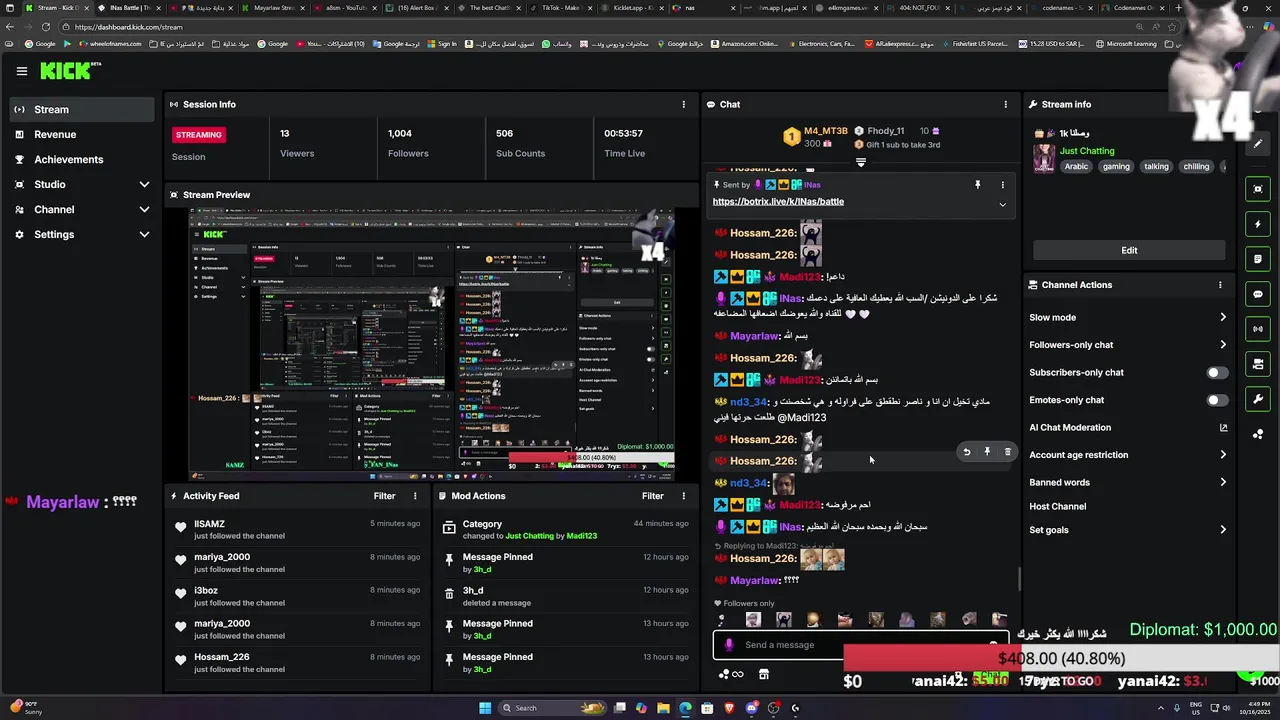The height and width of the screenshot is (720, 1280).
Task: Click Madi123 link in Mod Actions
Action: (582, 536)
